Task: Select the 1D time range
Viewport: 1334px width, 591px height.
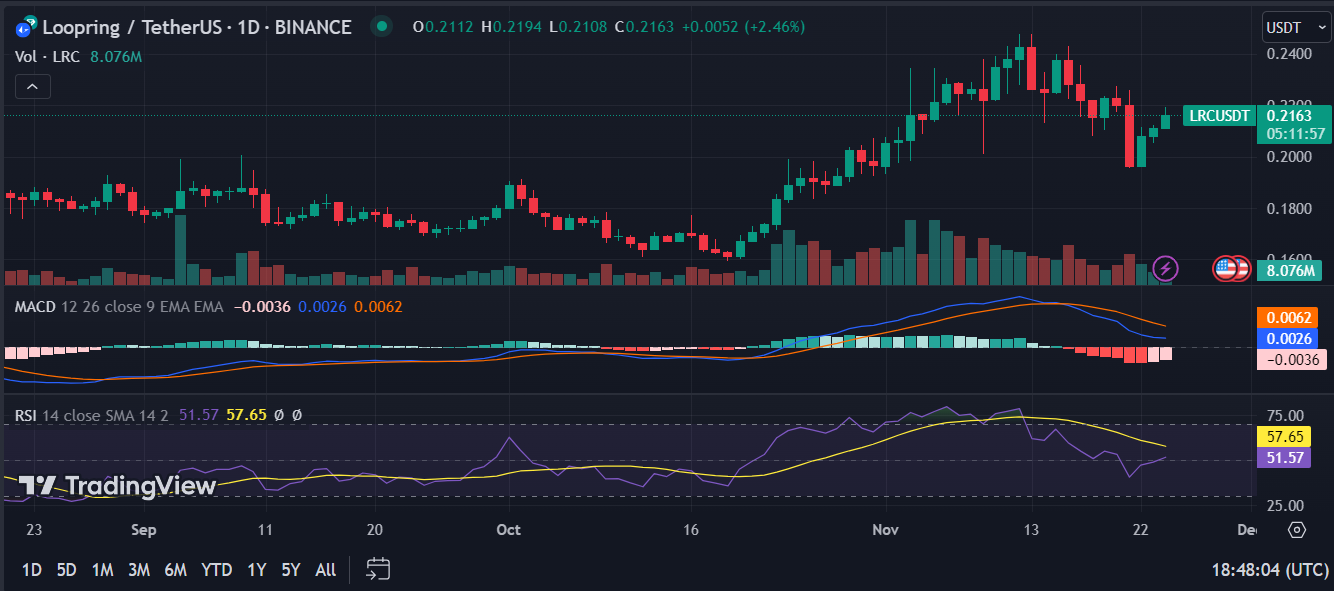Action: click(31, 570)
